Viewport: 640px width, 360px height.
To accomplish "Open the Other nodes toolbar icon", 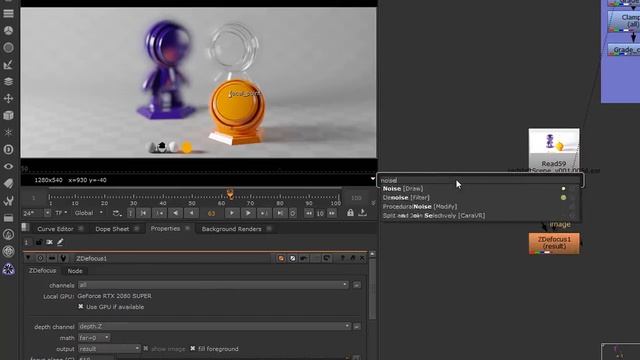I will (x=8, y=218).
